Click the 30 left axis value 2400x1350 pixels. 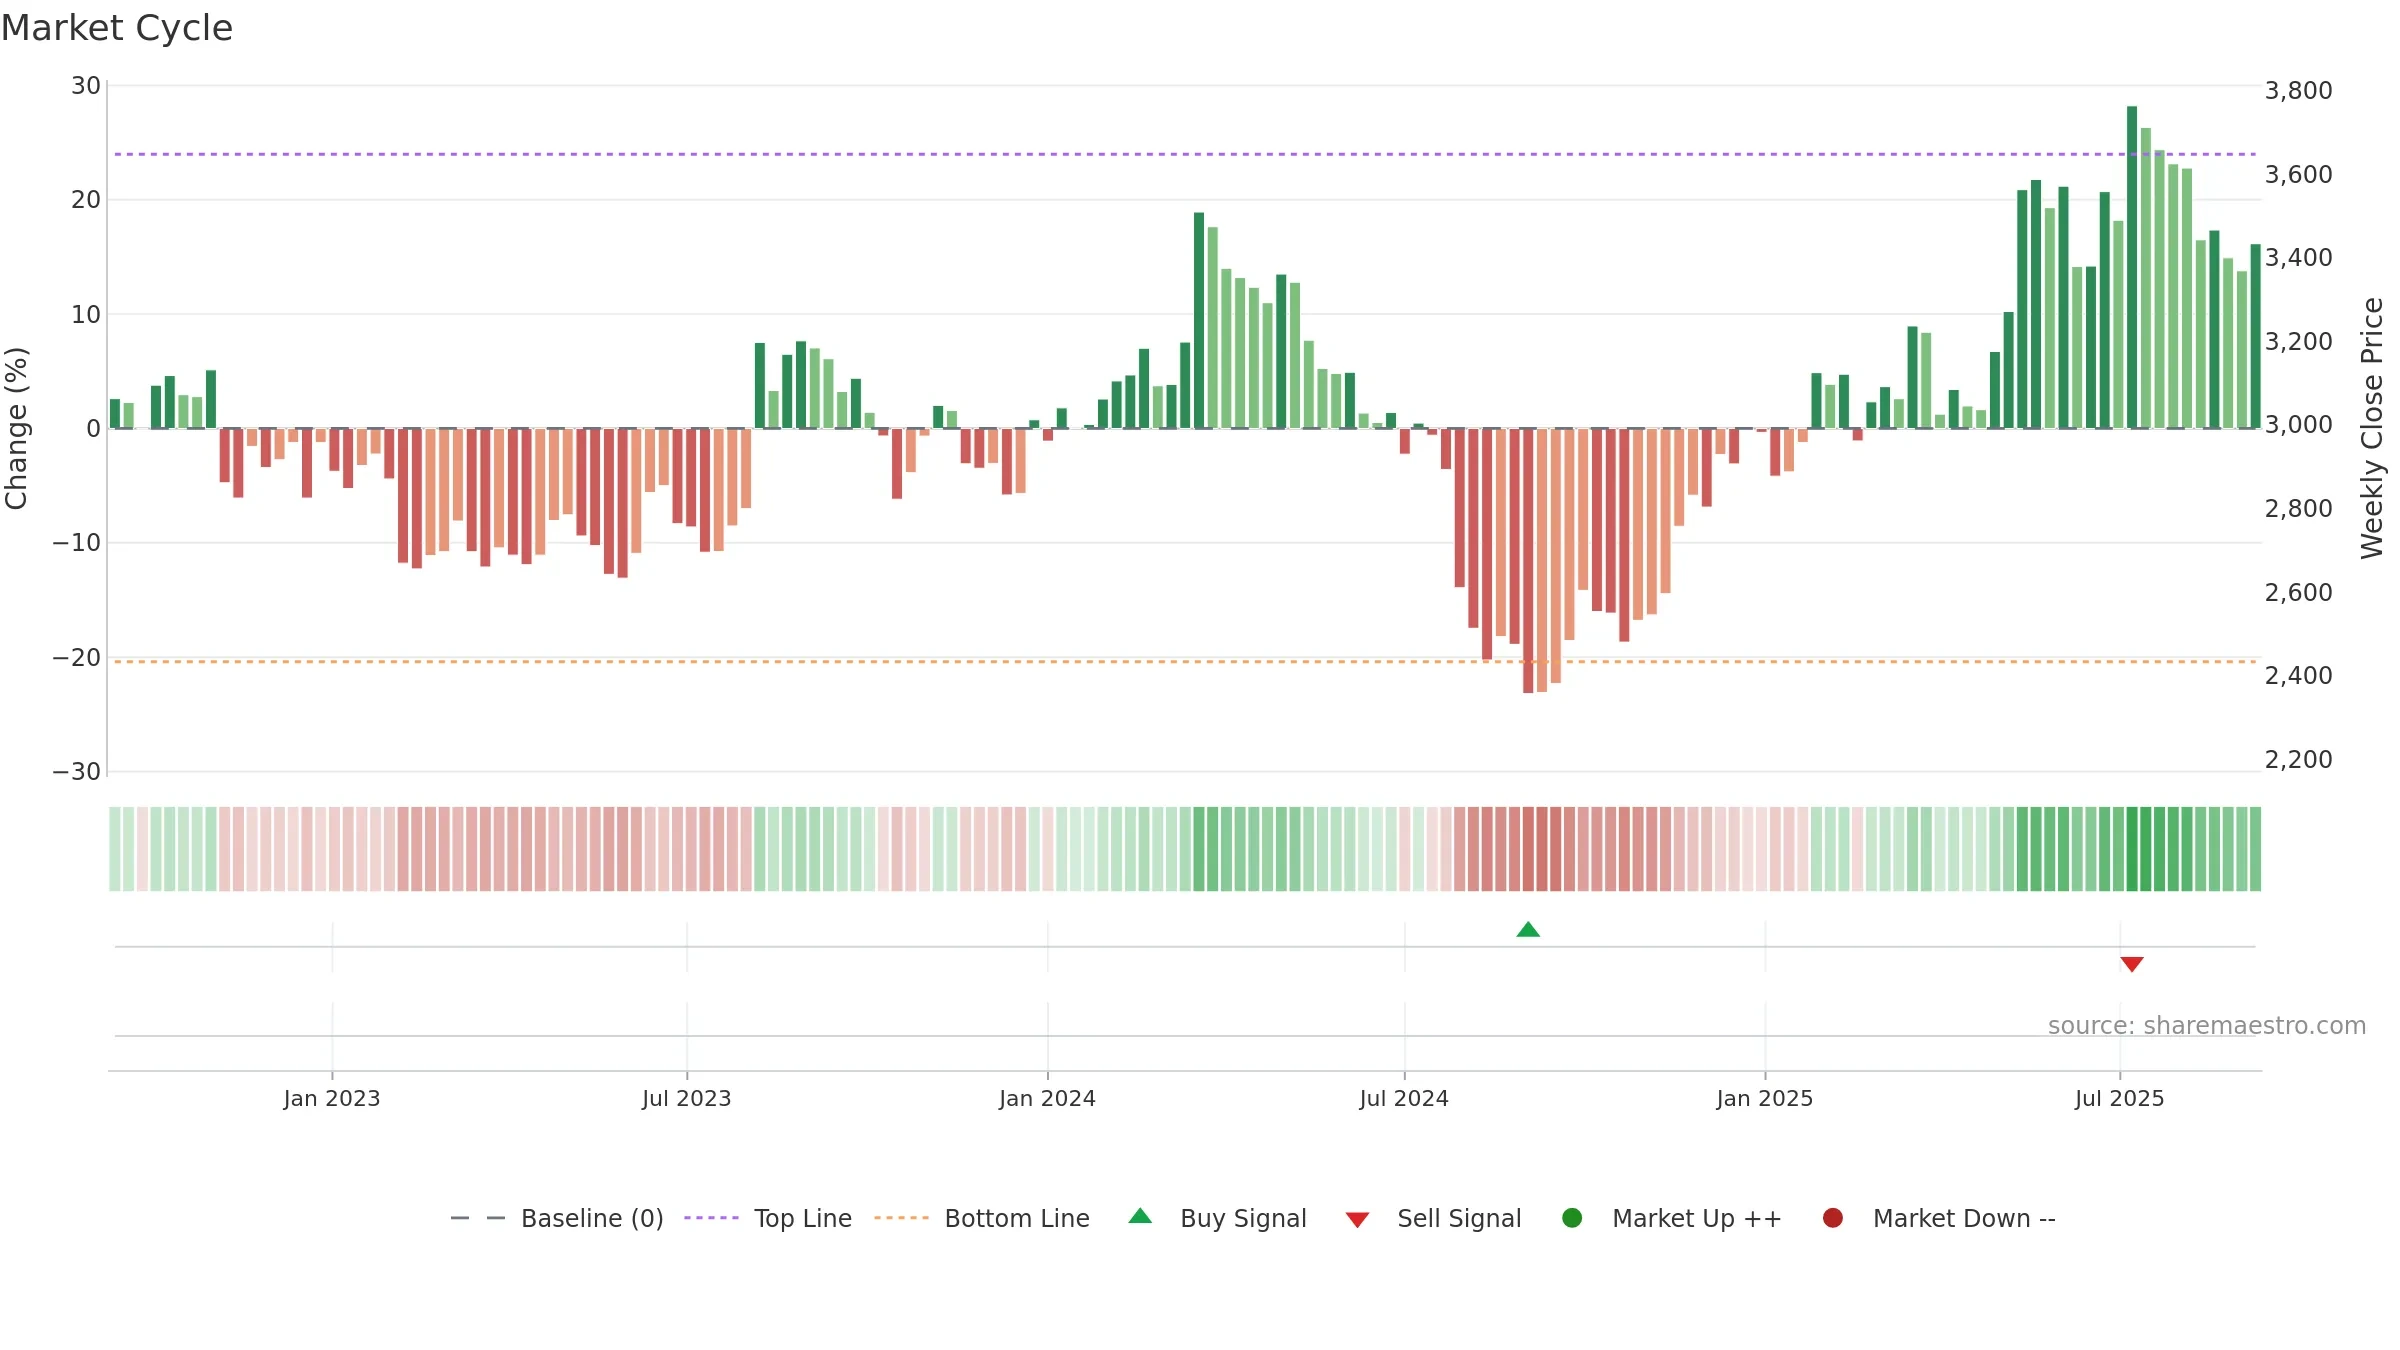86,86
